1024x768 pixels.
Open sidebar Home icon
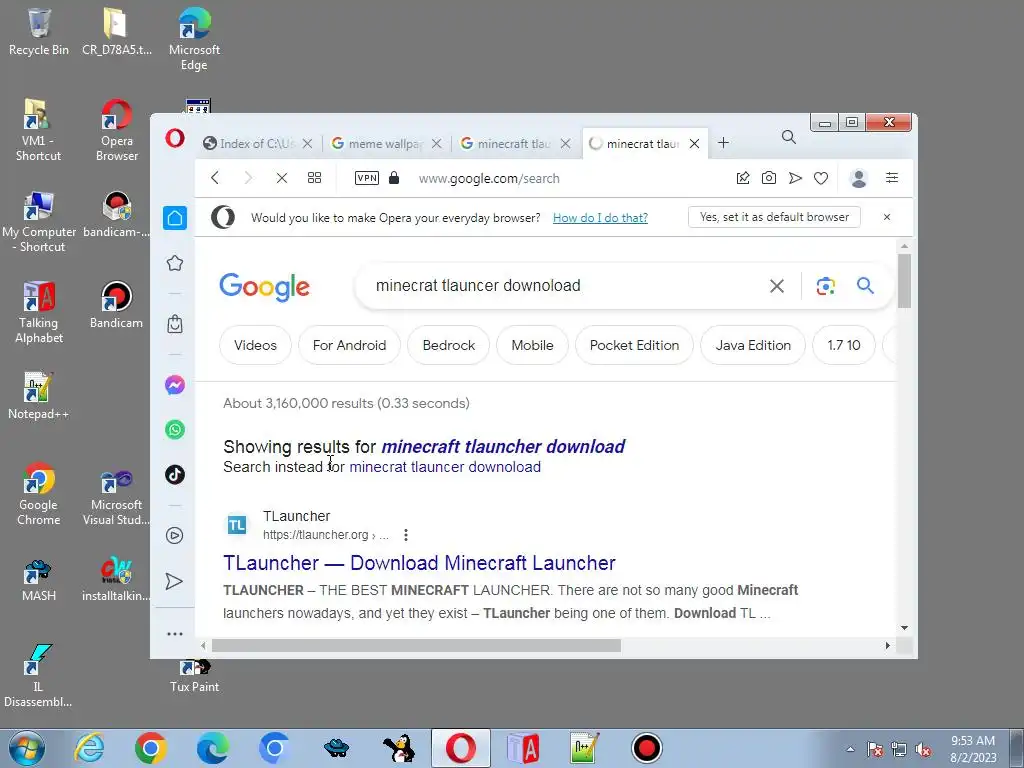click(x=174, y=218)
